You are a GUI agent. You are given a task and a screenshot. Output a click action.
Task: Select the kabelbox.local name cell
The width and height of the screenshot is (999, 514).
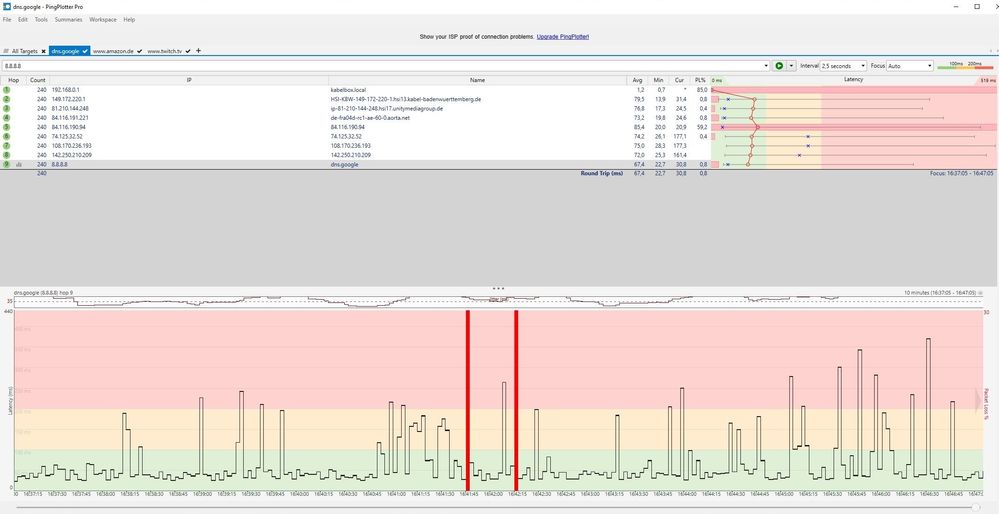point(349,90)
